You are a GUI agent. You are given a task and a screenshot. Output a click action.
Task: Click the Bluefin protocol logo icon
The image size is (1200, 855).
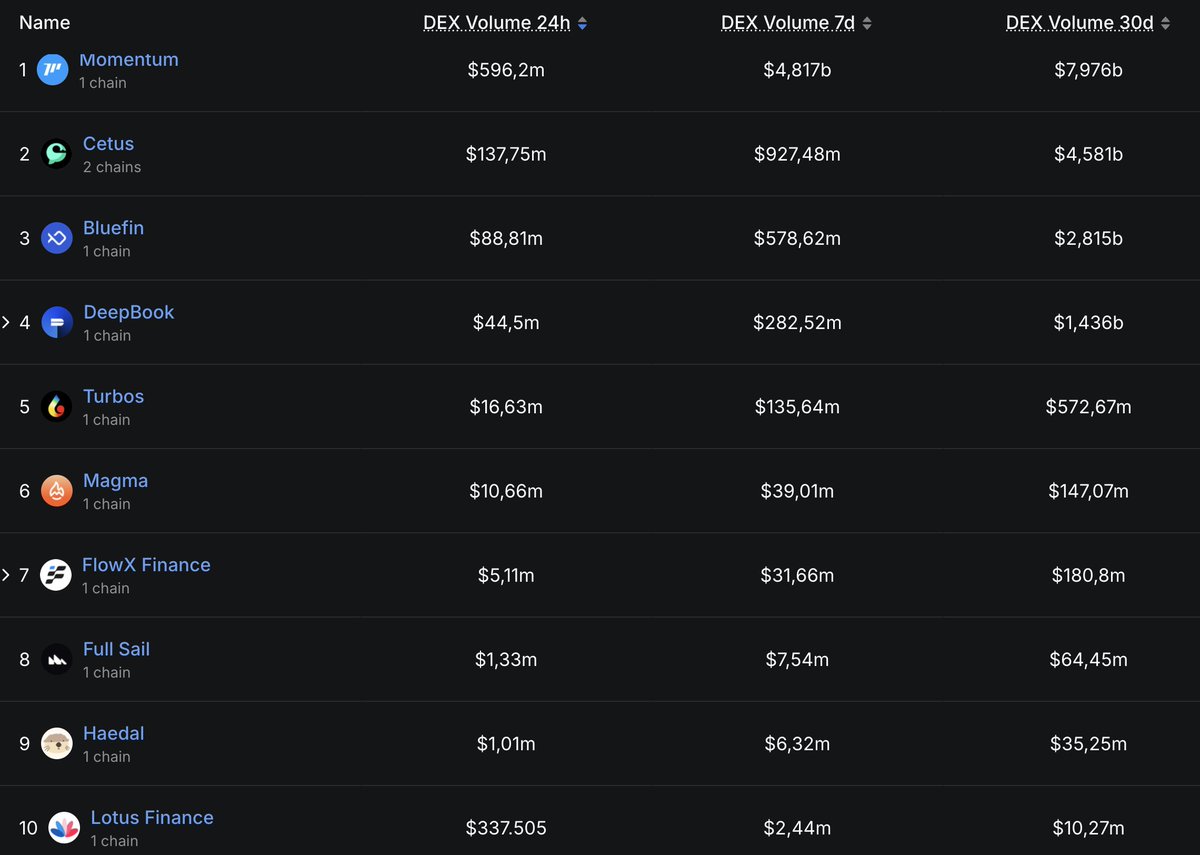click(57, 238)
